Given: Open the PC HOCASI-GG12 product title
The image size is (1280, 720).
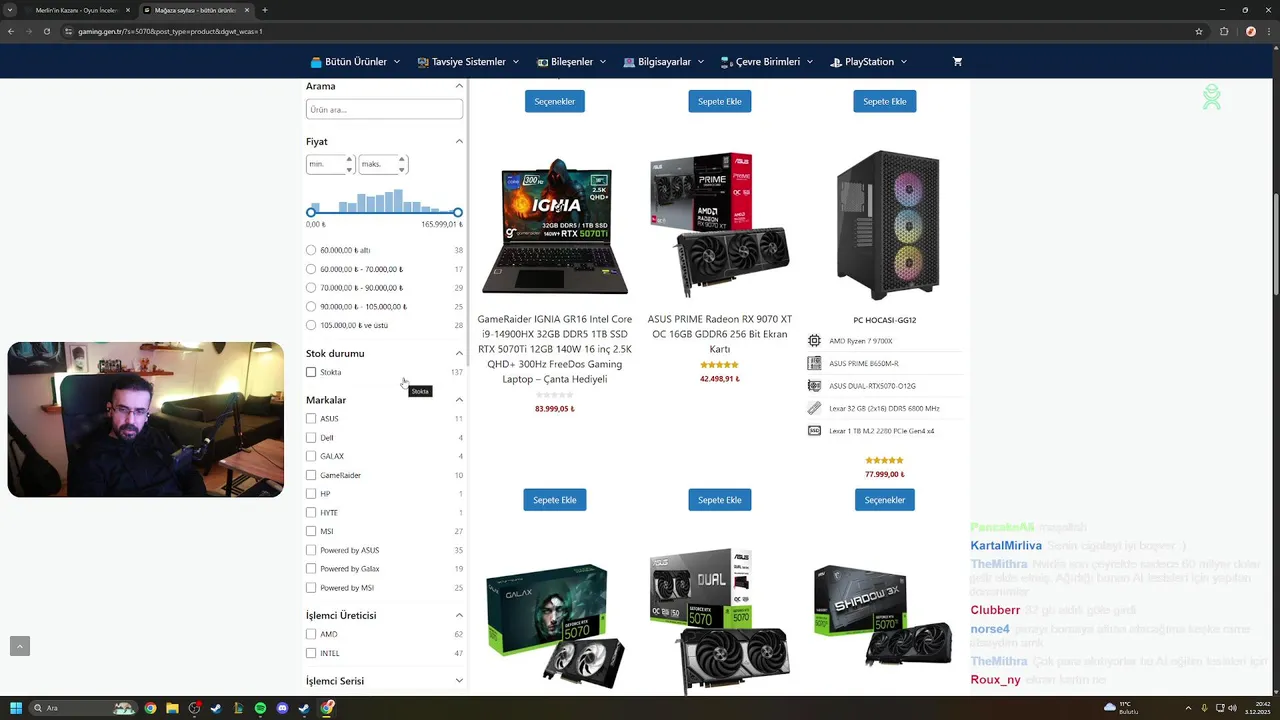Looking at the screenshot, I should tap(885, 320).
